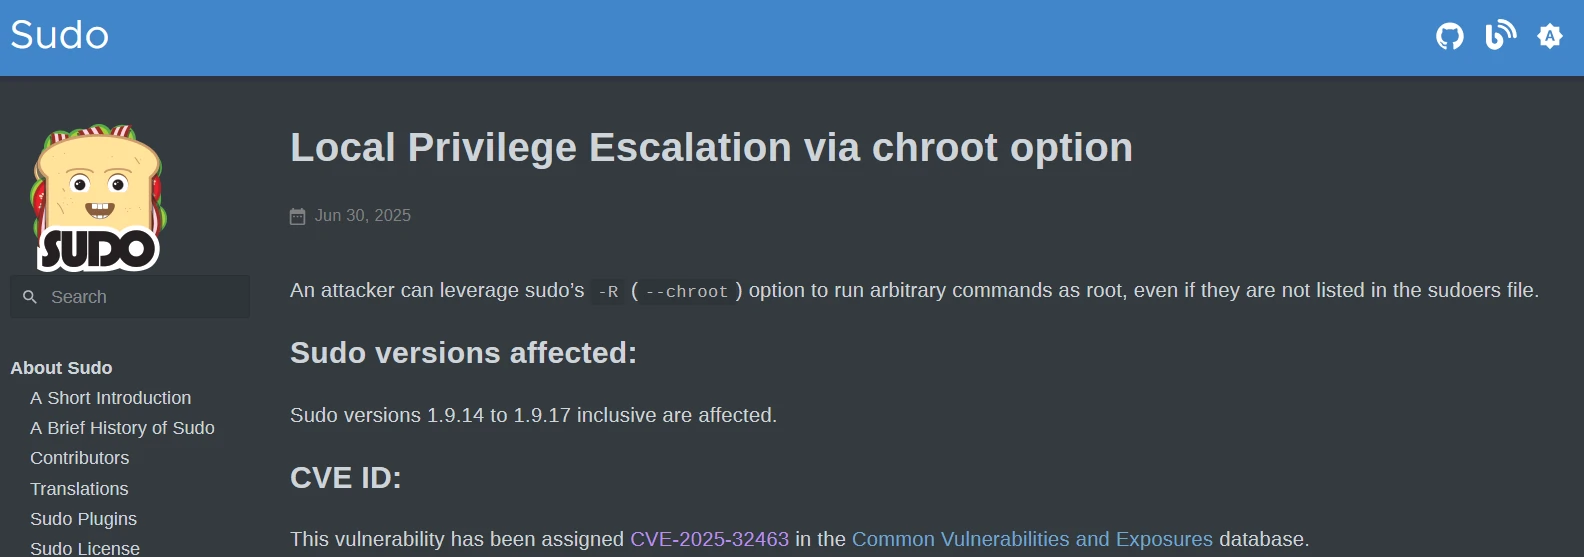
Task: Open A Short Introduction page
Action: (x=110, y=398)
